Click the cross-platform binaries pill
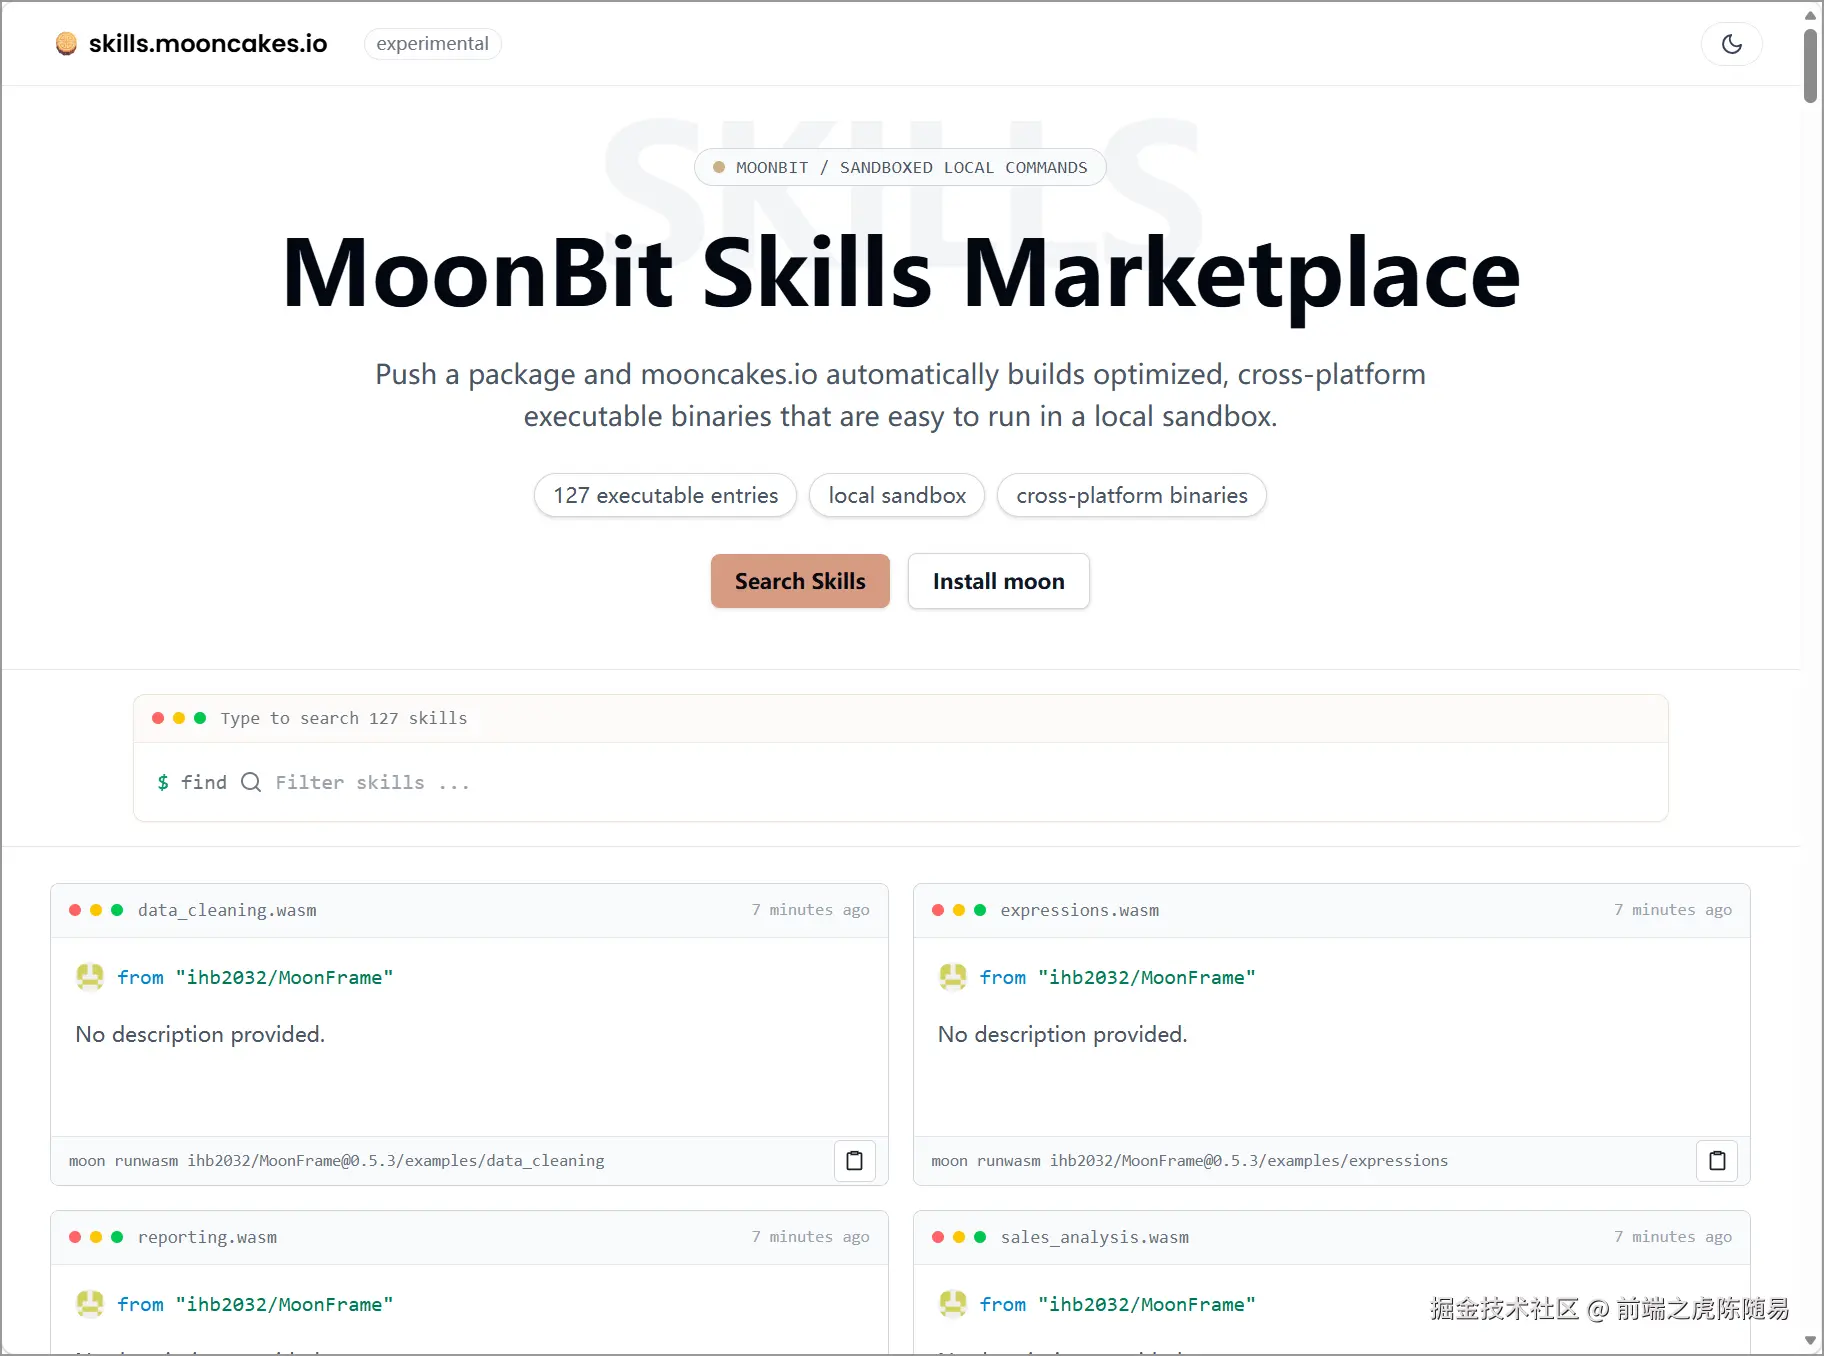Screen dimensions: 1824x1356 coord(1132,496)
